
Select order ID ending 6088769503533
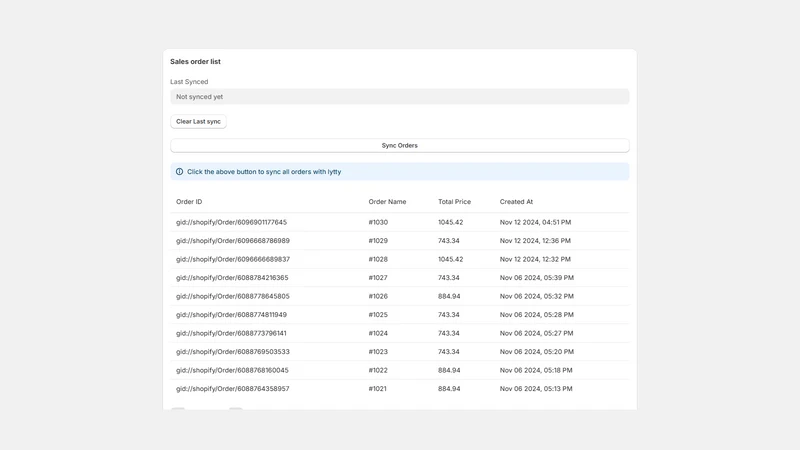coord(233,352)
